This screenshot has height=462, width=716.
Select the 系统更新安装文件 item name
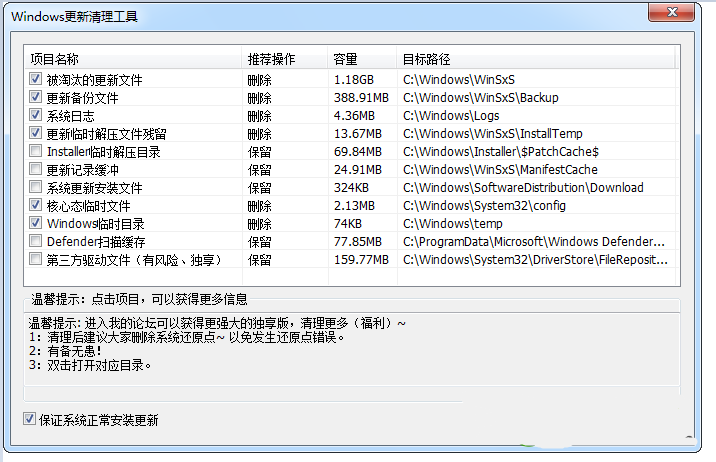(95, 188)
